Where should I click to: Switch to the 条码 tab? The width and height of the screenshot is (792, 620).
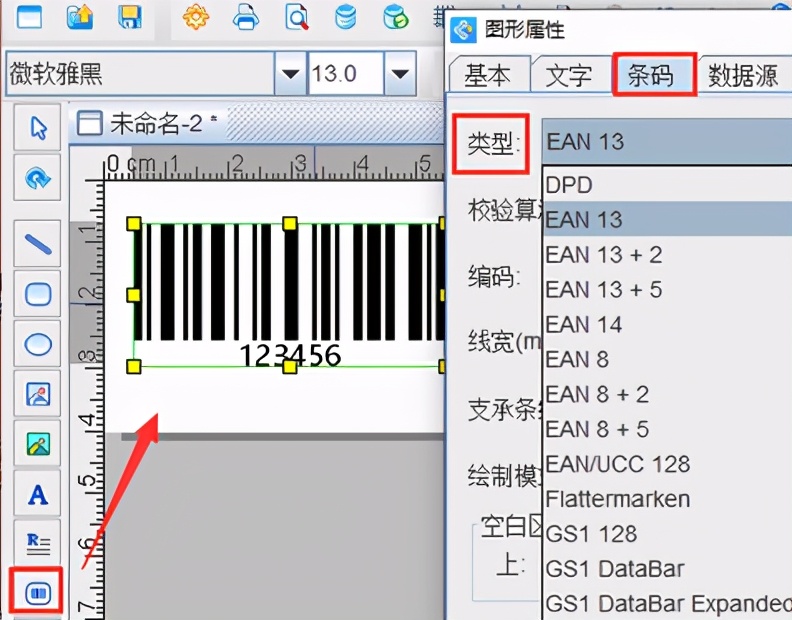[x=654, y=75]
